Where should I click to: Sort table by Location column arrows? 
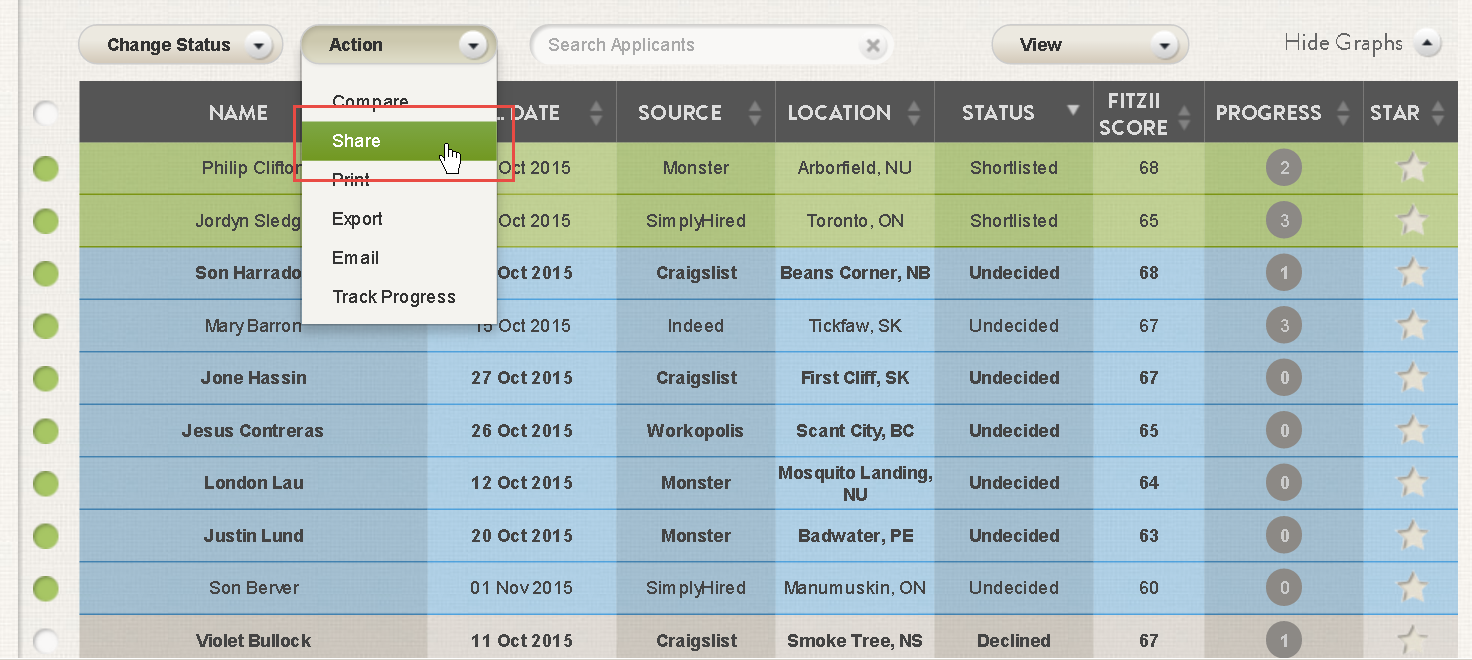click(x=913, y=113)
